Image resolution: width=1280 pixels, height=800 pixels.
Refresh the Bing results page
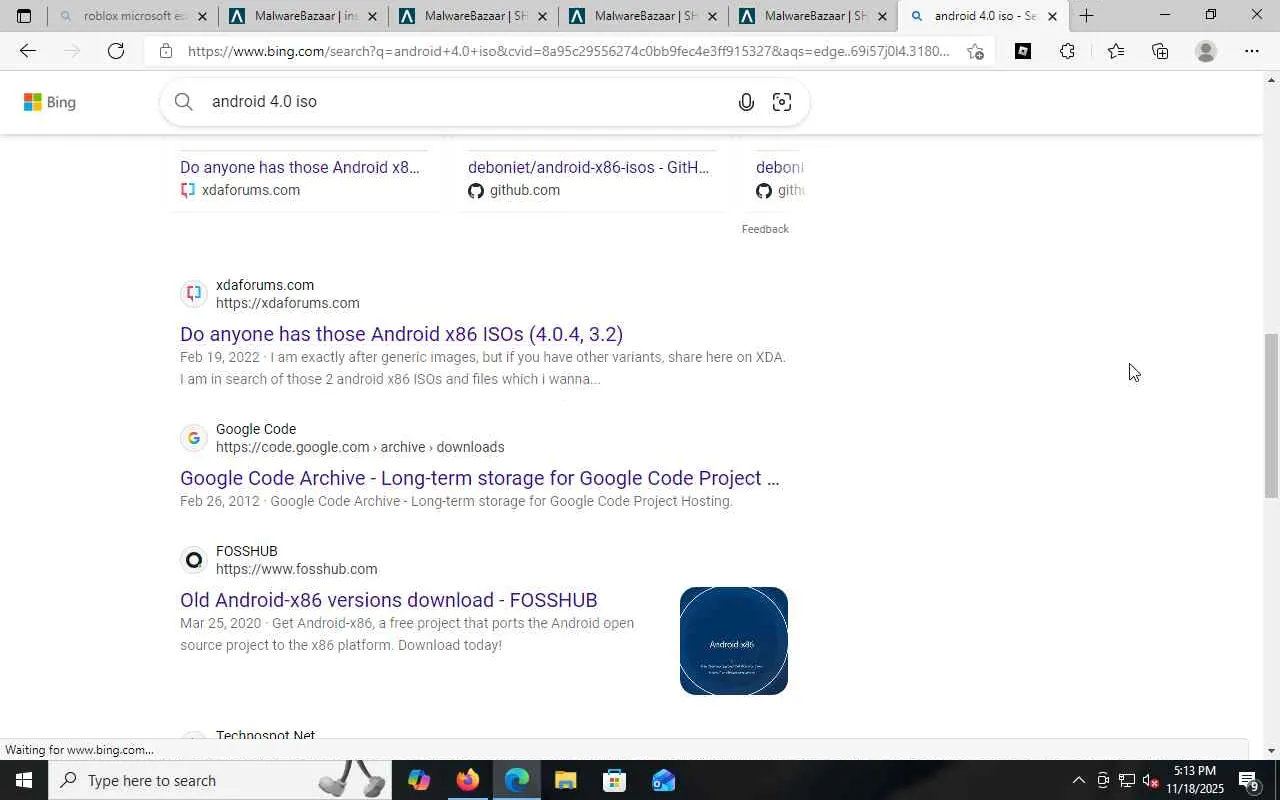coord(116,51)
